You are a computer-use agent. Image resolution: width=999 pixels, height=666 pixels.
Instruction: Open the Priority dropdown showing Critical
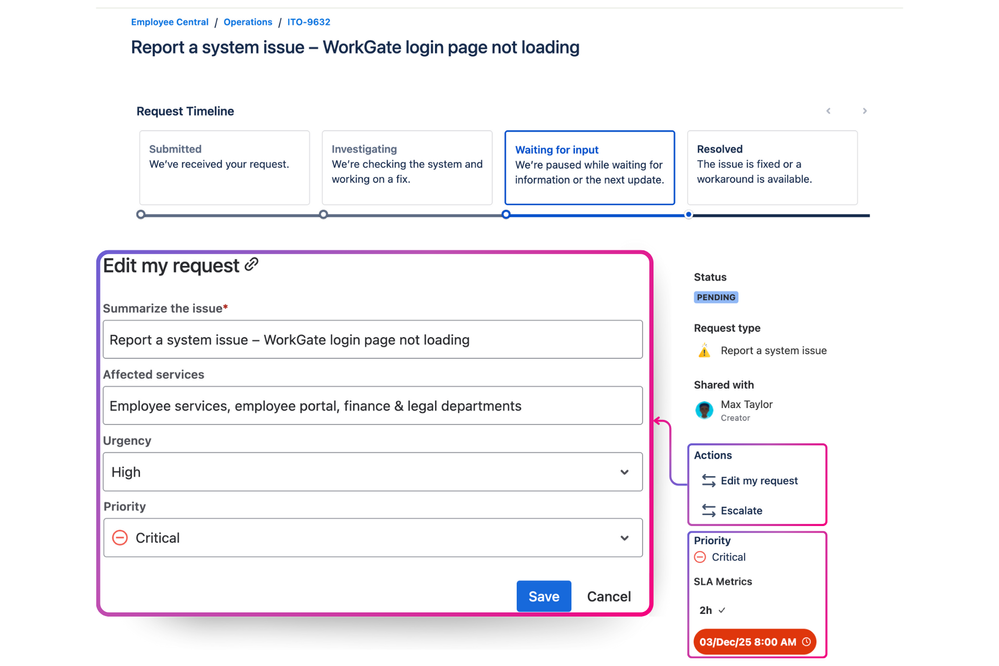(372, 537)
